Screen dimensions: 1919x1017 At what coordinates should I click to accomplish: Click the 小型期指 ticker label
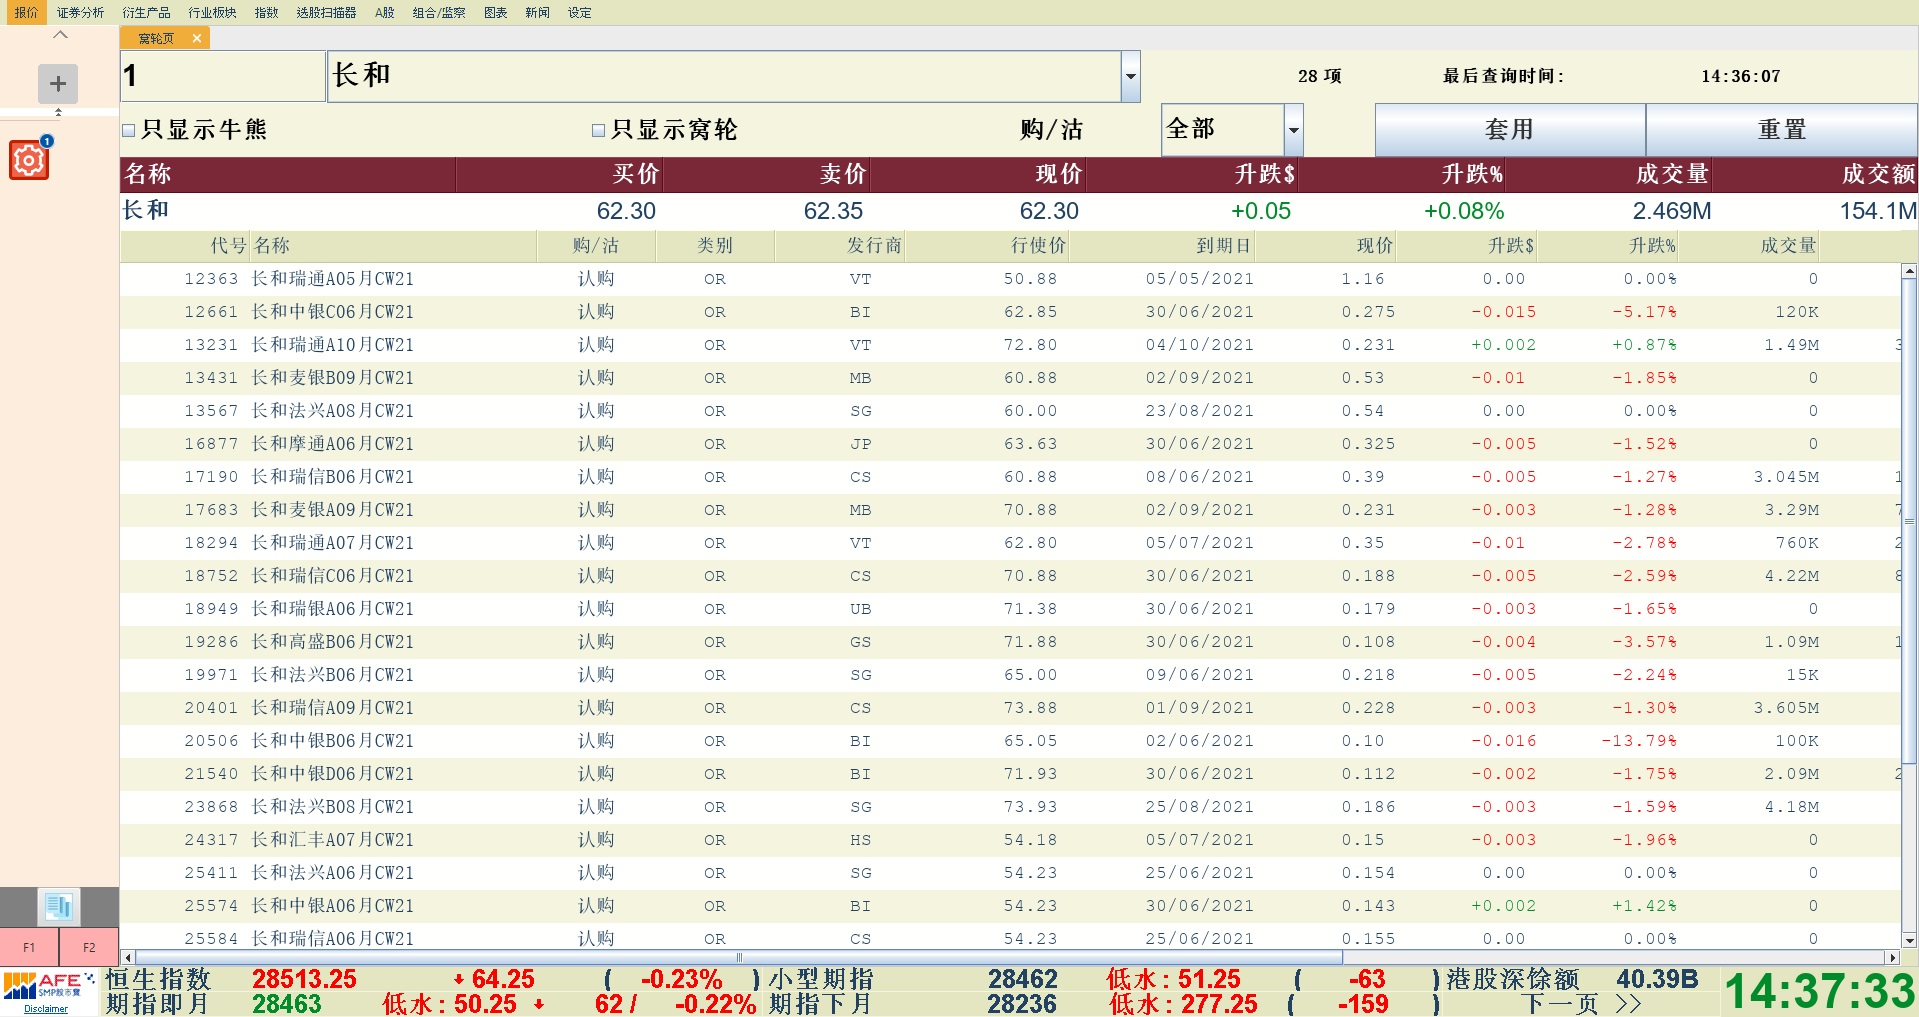(821, 979)
